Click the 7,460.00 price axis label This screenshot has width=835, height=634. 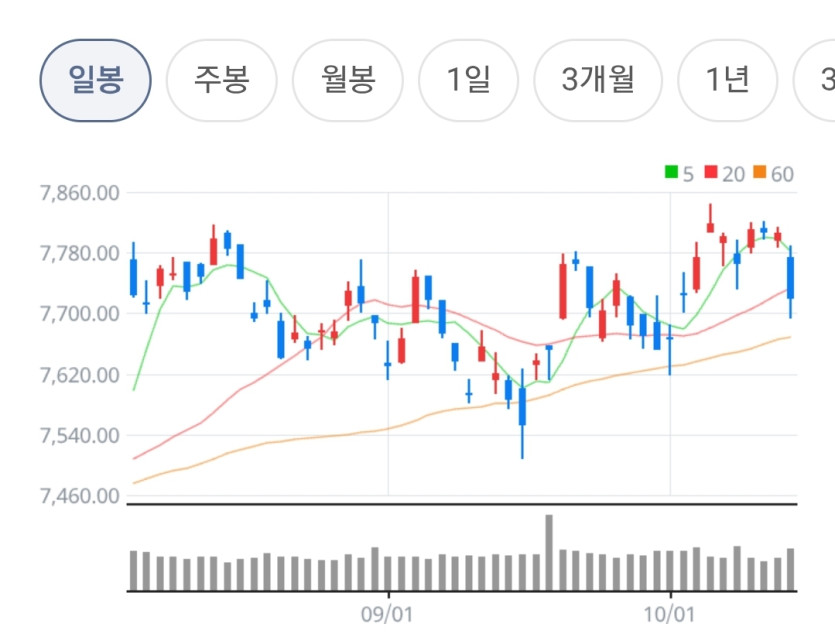pos(79,496)
